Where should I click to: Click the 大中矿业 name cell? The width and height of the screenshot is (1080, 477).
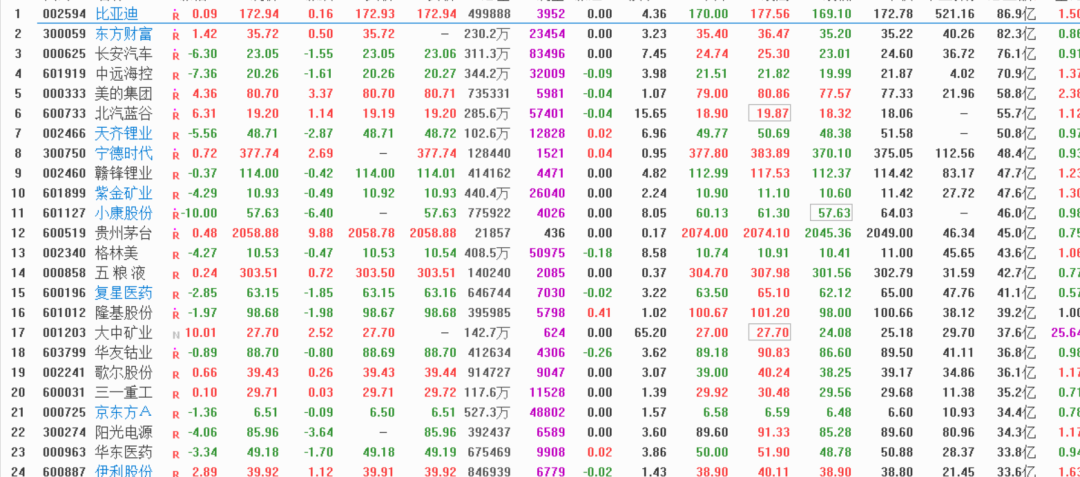[124, 333]
